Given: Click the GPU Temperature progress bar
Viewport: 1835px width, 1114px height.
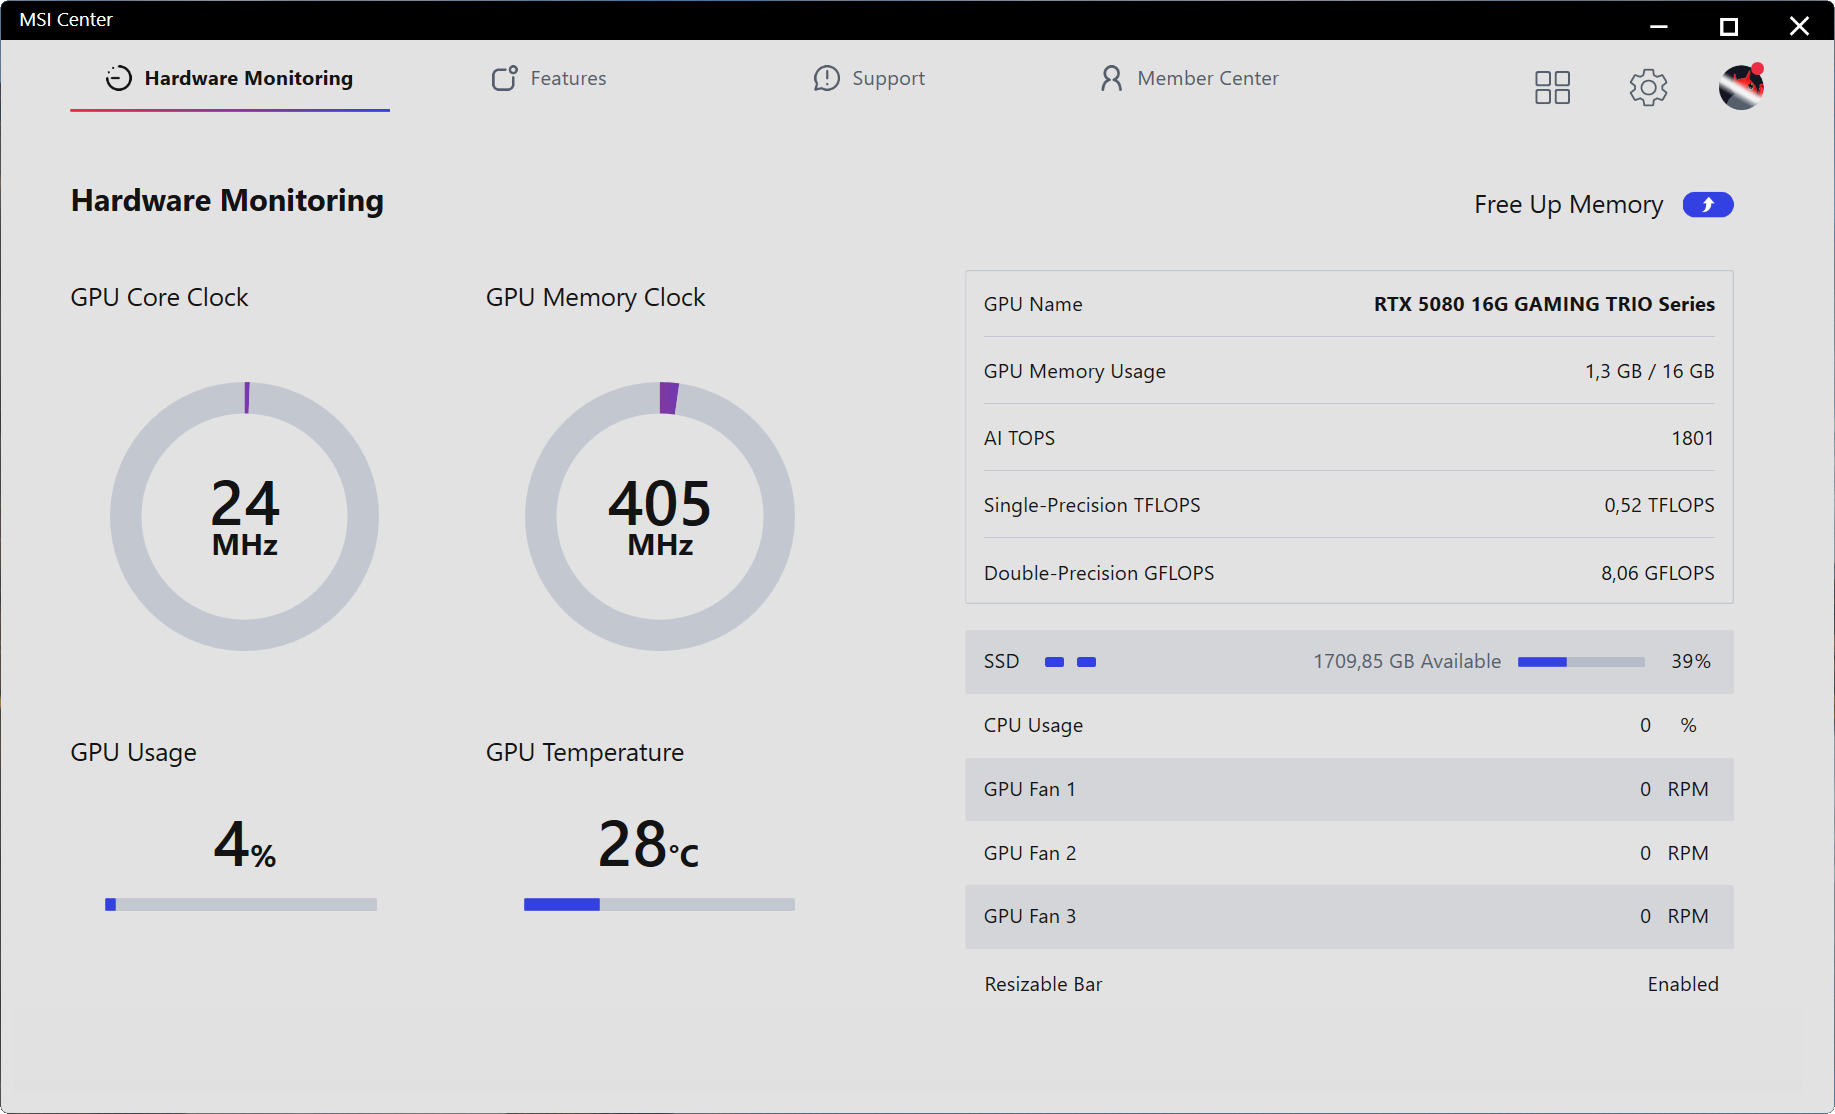Looking at the screenshot, I should click(x=659, y=904).
